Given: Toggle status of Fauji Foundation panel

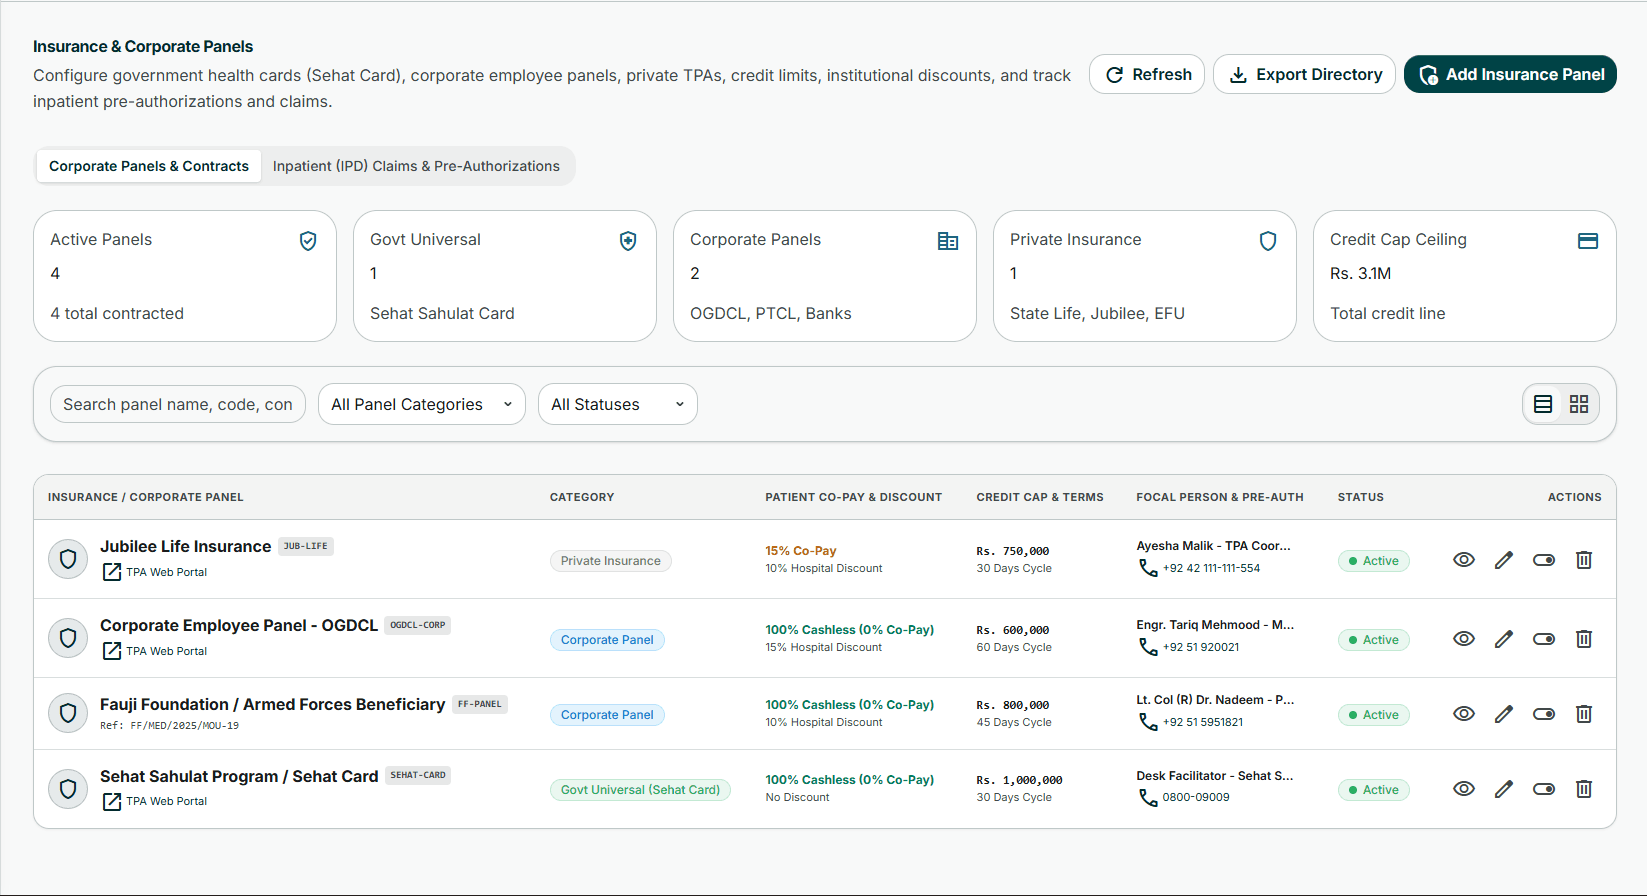Looking at the screenshot, I should (x=1544, y=714).
